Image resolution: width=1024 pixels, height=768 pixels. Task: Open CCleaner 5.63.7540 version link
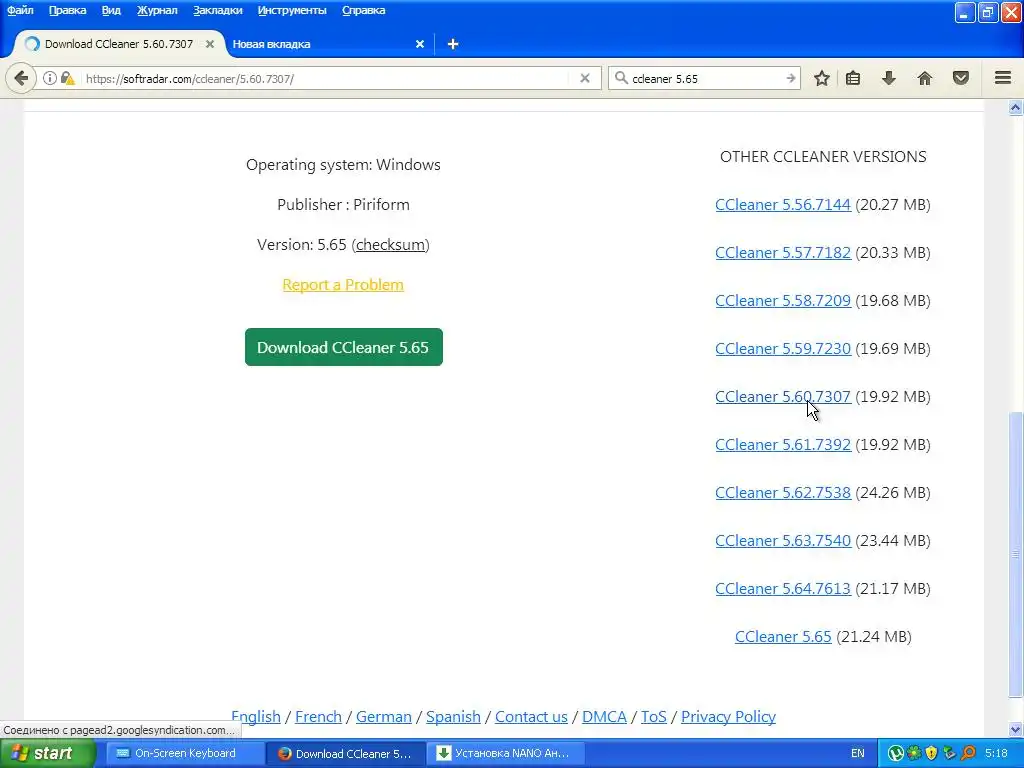click(x=783, y=541)
